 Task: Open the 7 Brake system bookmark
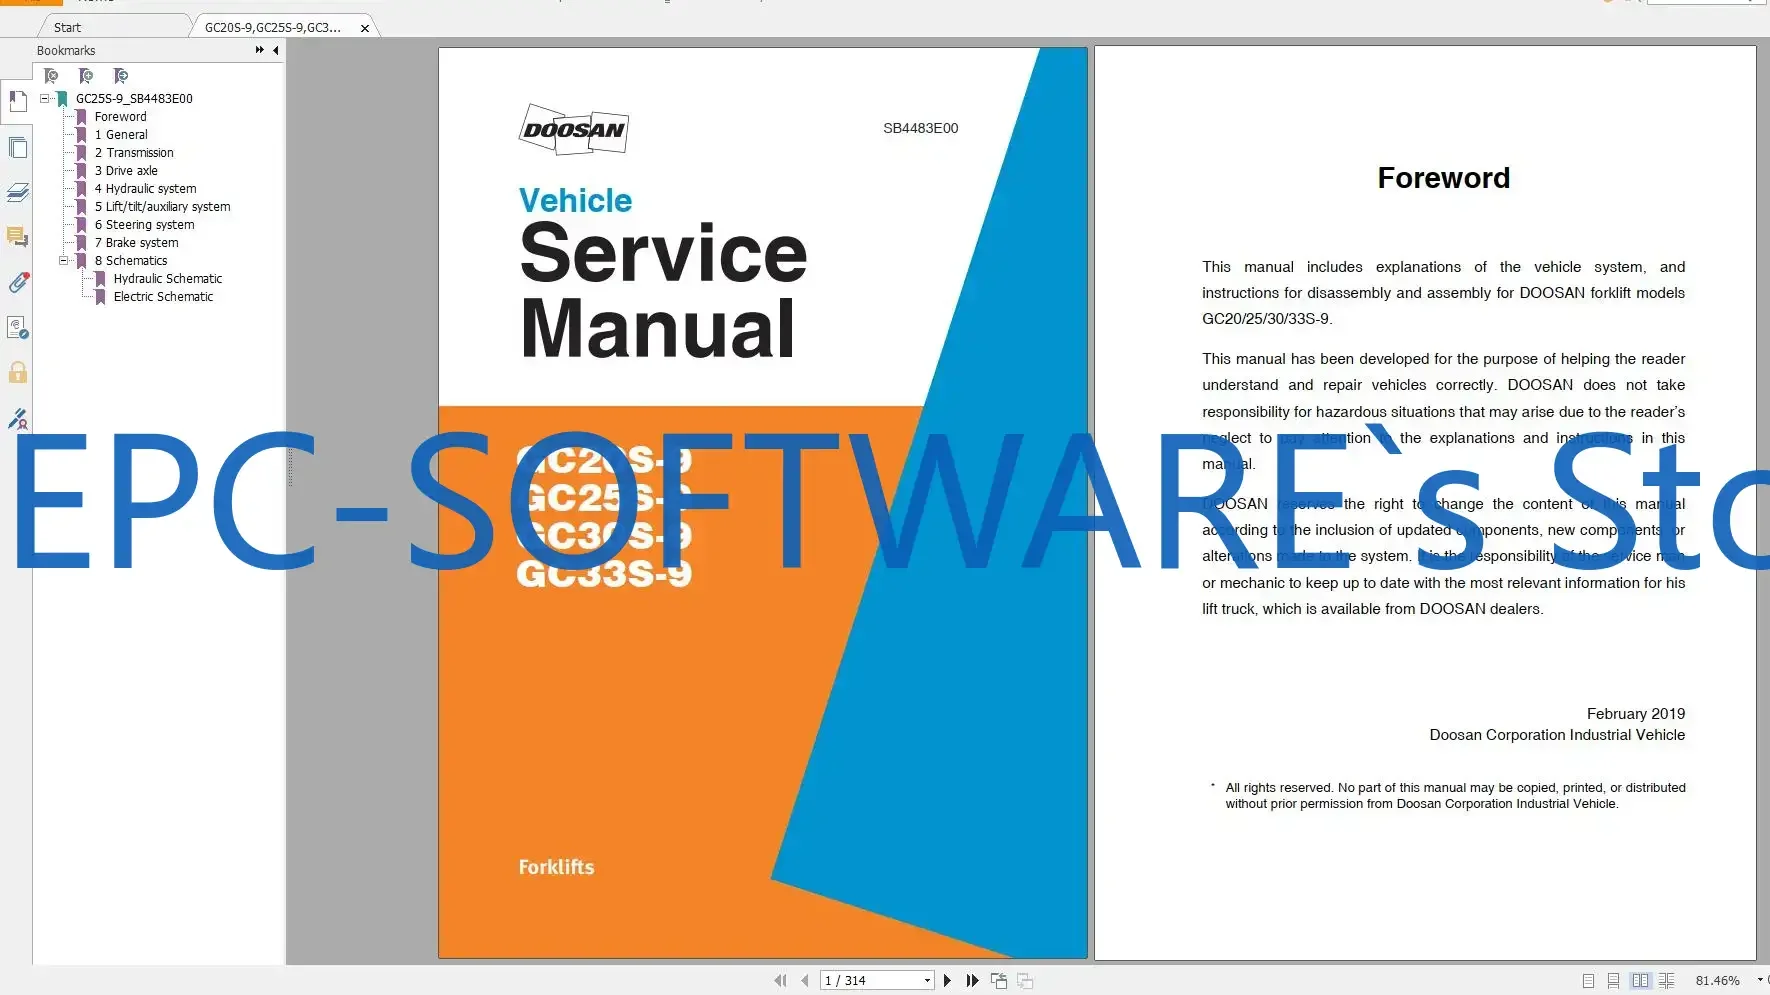(x=137, y=243)
